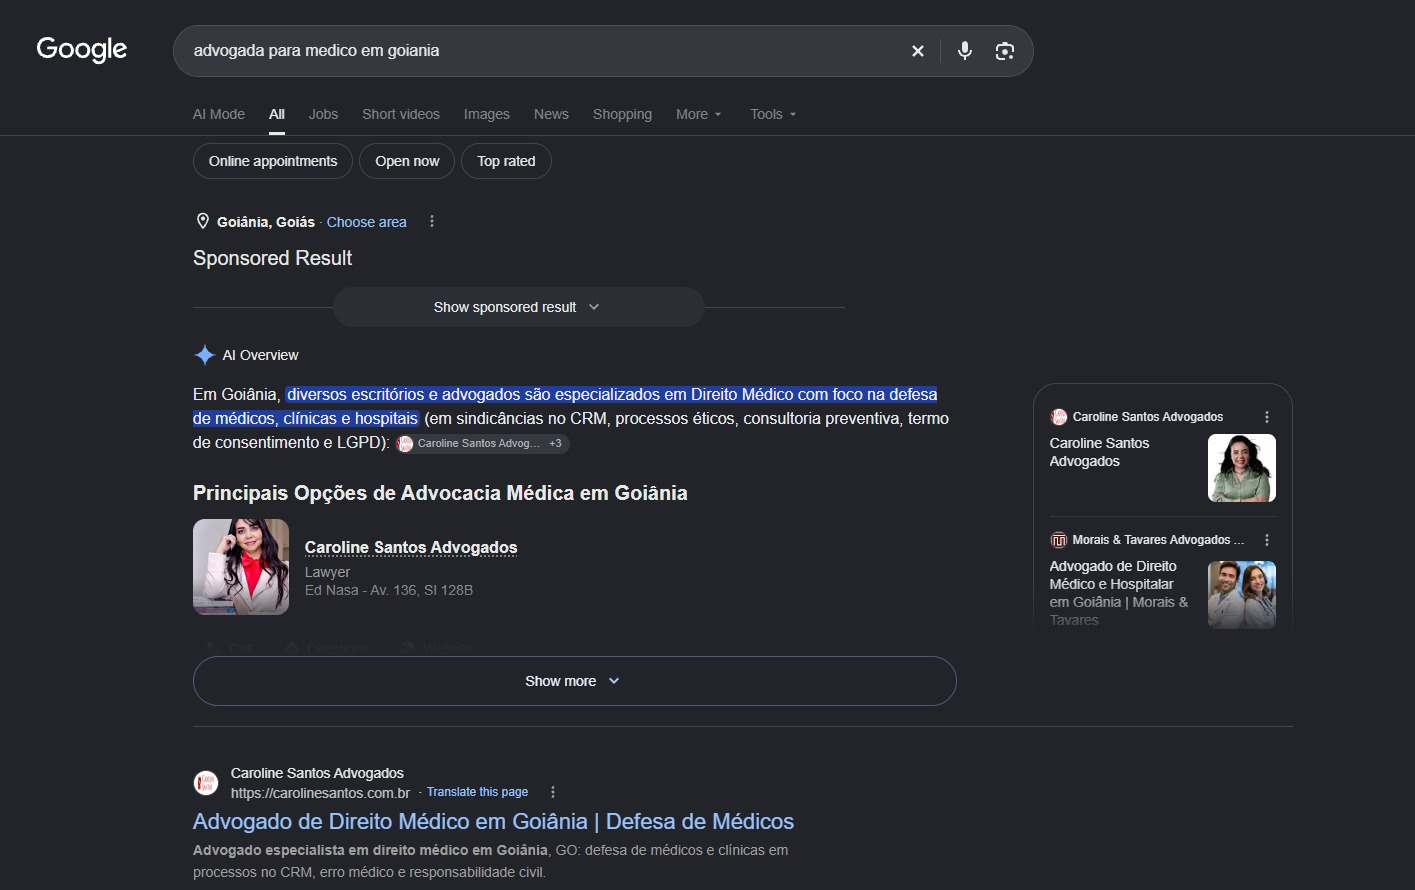This screenshot has height=890, width=1415.
Task: Open Caroline Santos Advogados side card title
Action: coord(1099,452)
